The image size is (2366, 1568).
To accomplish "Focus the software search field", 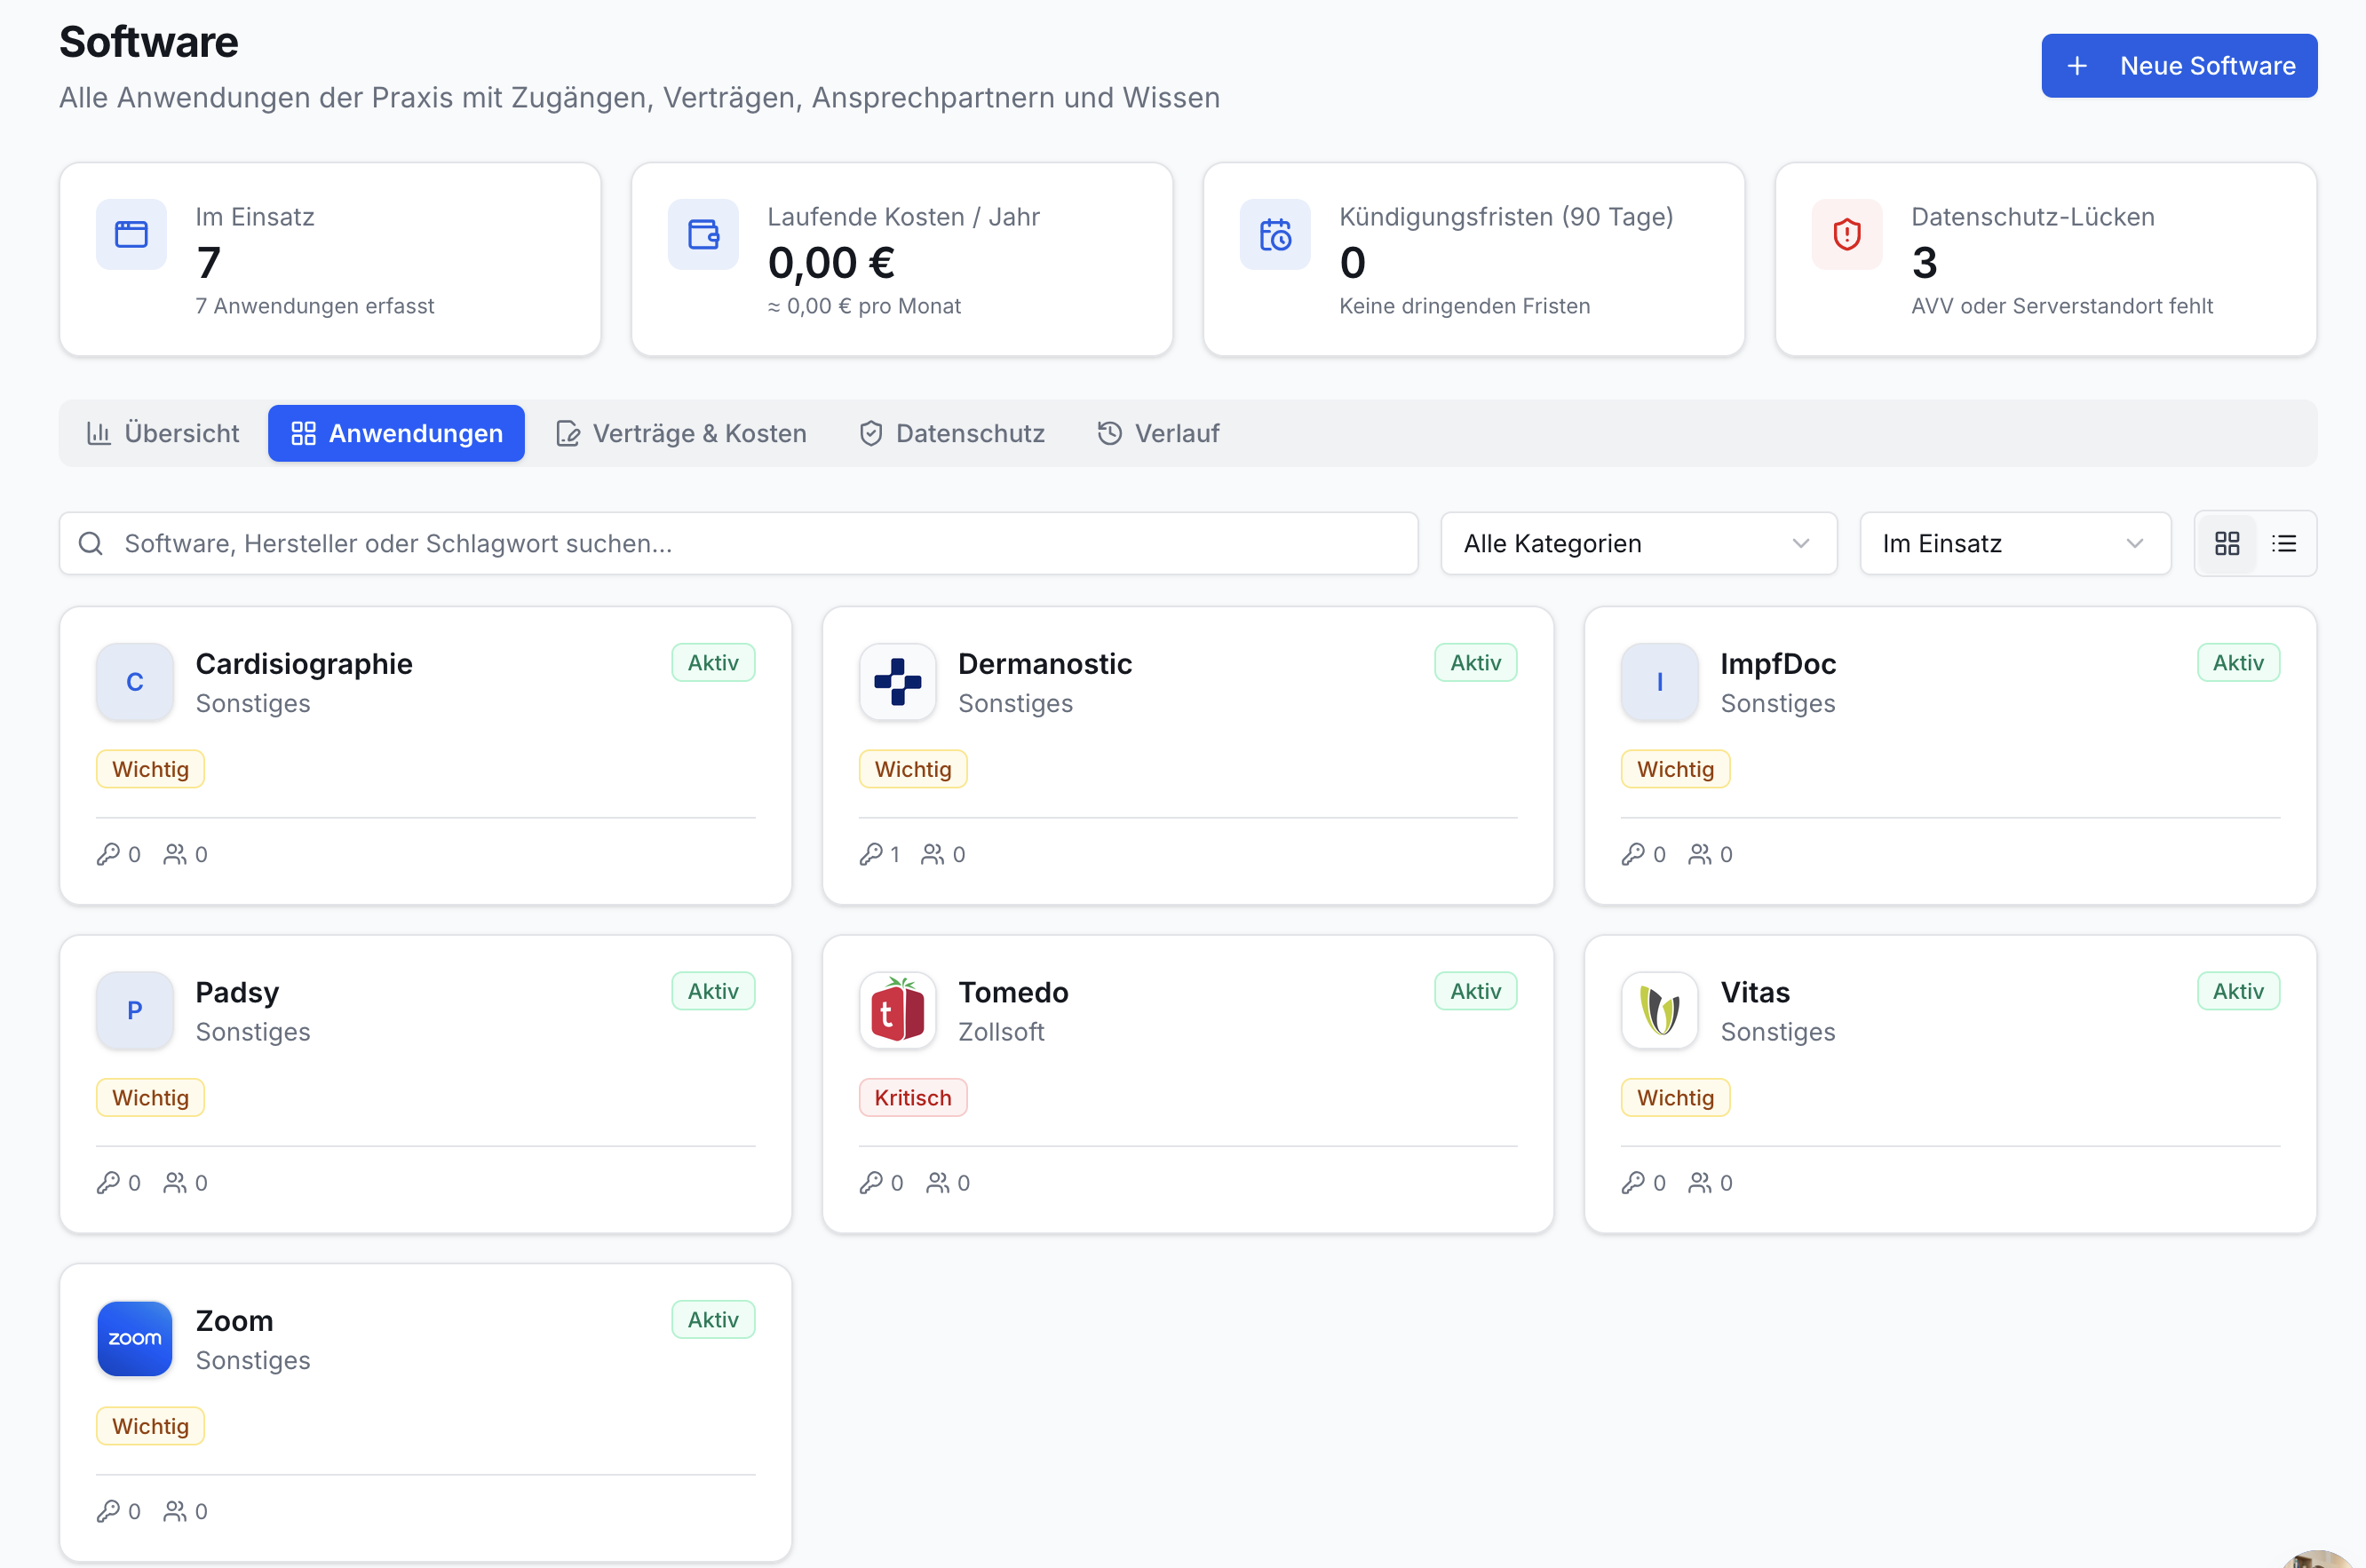I will coord(739,543).
